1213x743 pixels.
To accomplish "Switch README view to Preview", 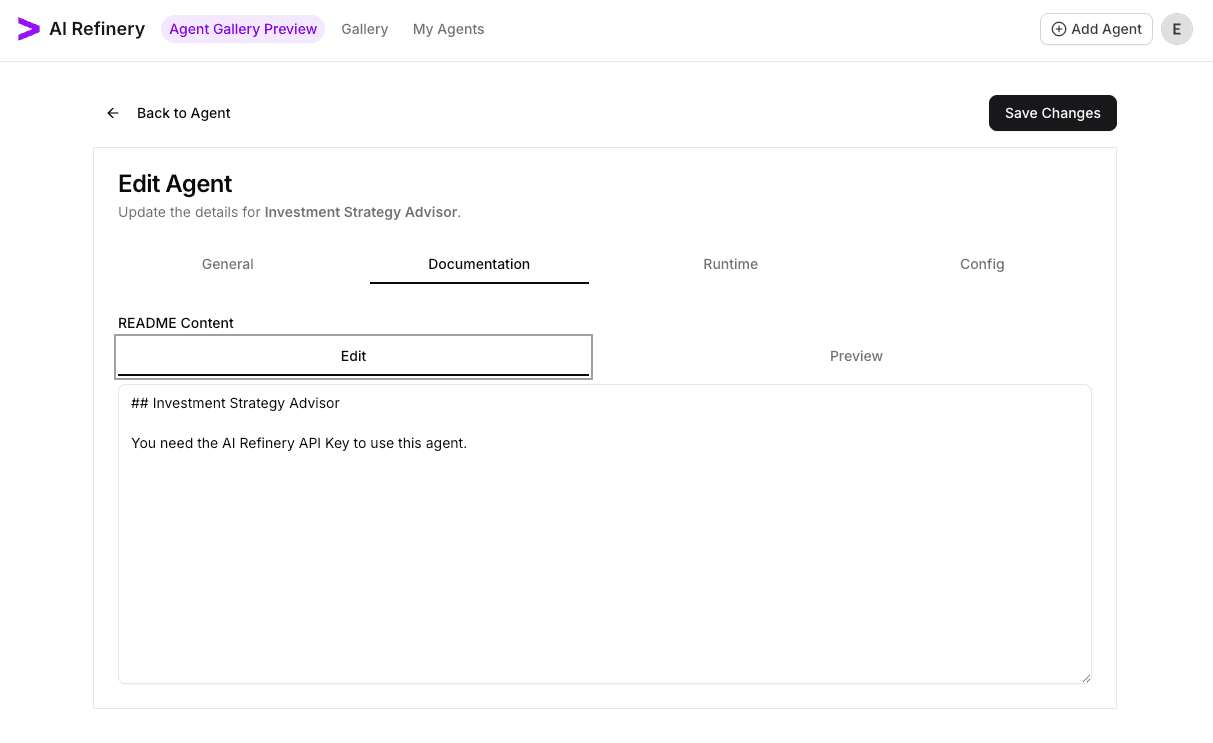I will pos(856,356).
